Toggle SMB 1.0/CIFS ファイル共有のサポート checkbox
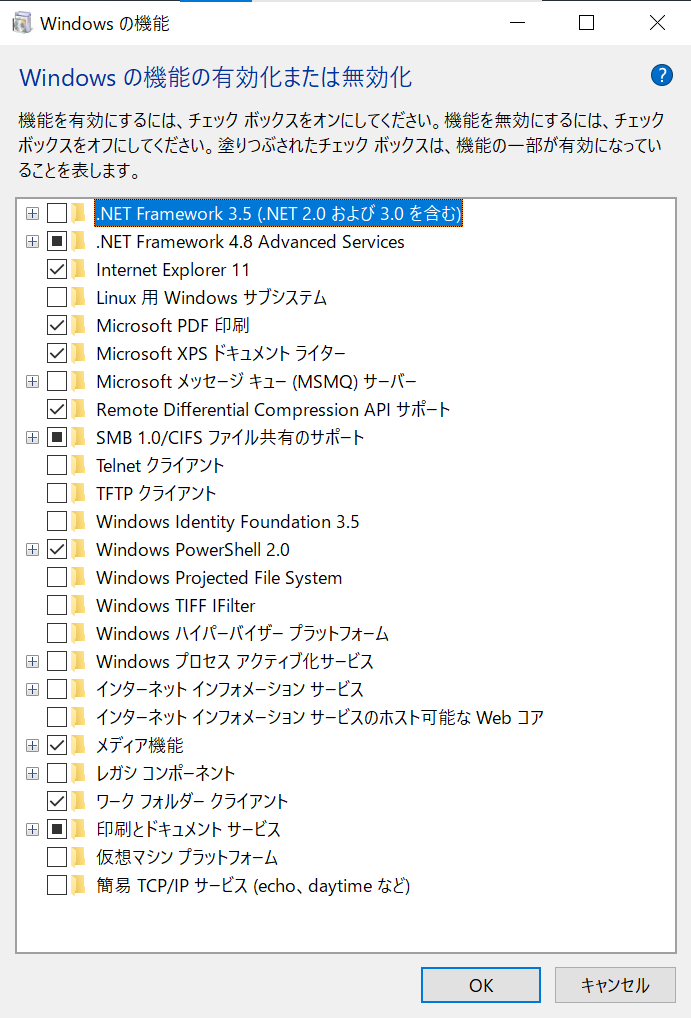This screenshot has width=691, height=1018. (x=57, y=437)
